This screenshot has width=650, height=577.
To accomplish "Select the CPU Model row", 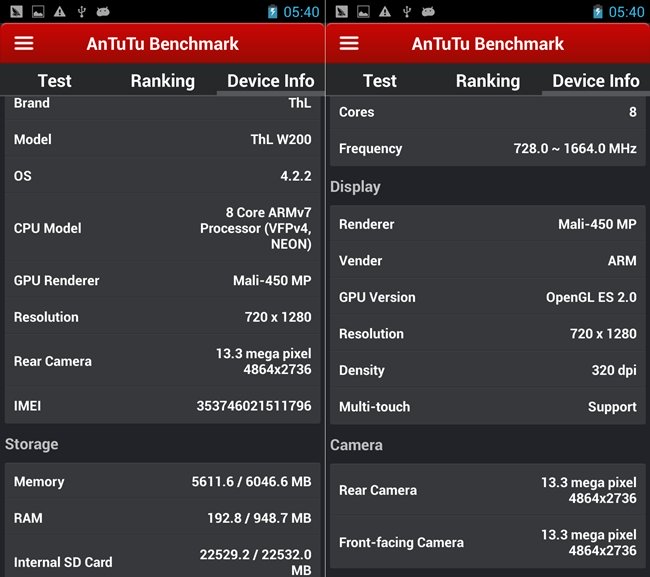I will [162, 228].
